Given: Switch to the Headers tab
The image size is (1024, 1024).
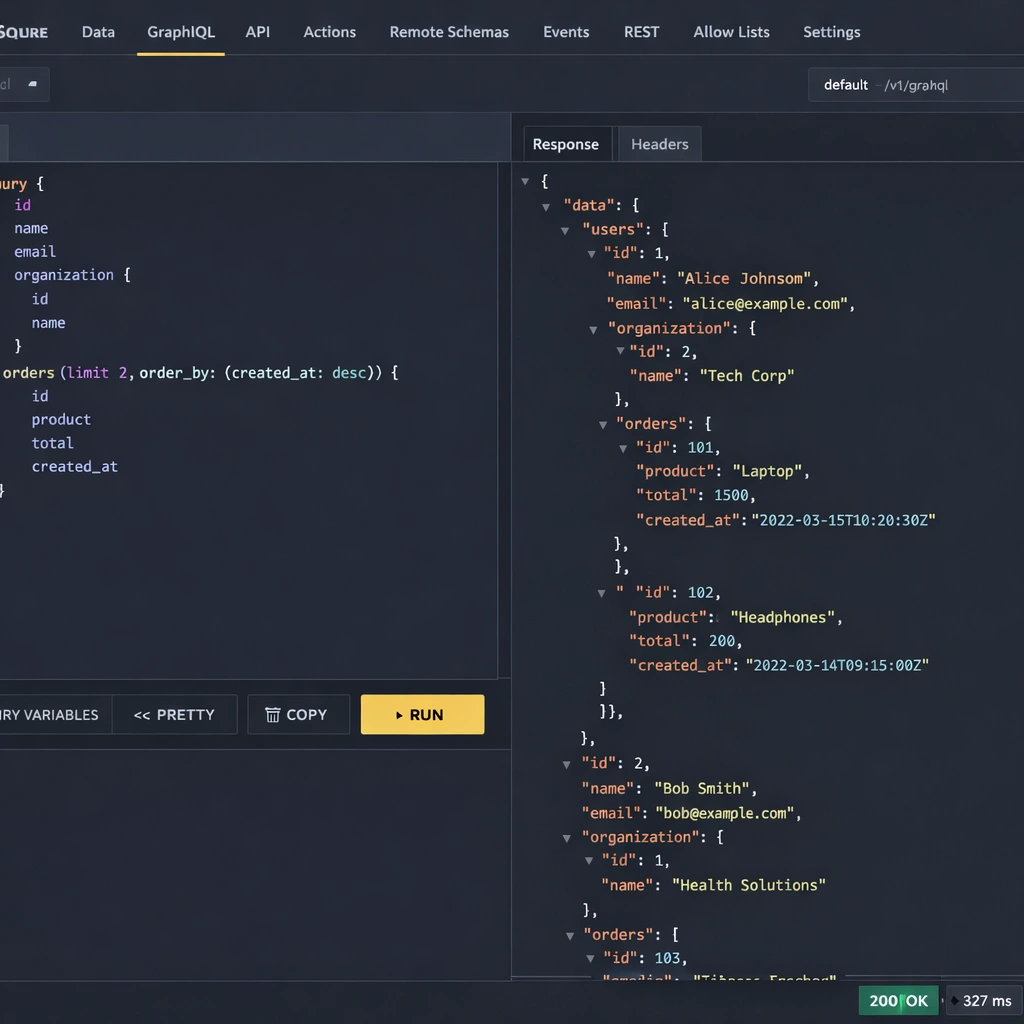Looking at the screenshot, I should coord(659,144).
